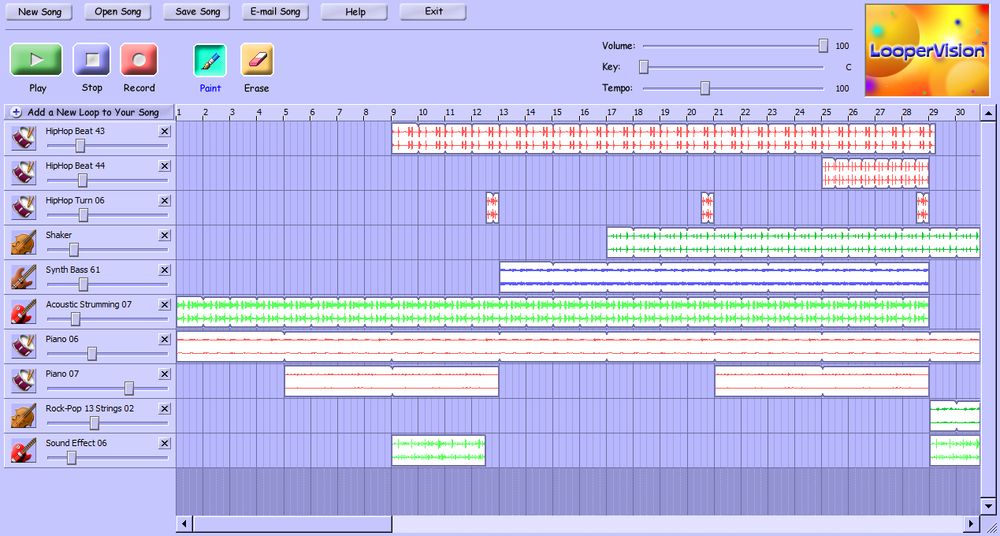Remove the Synth Bass 61 track
1000x536 pixels.
[165, 270]
